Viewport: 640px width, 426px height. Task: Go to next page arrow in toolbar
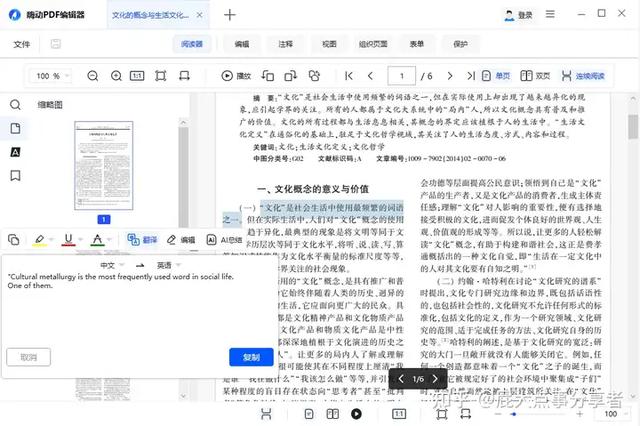pyautogui.click(x=449, y=76)
